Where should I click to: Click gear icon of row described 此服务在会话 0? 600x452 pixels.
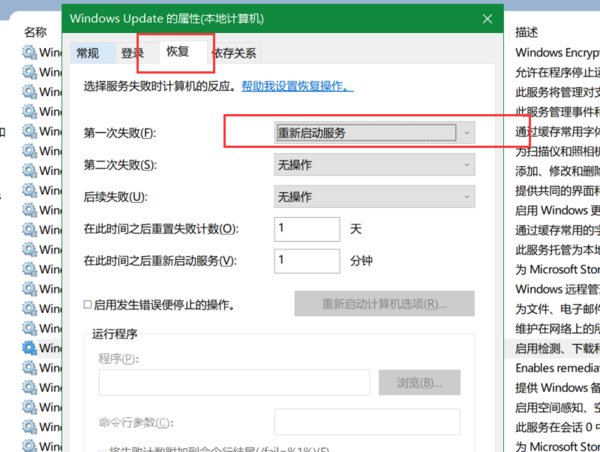point(30,427)
